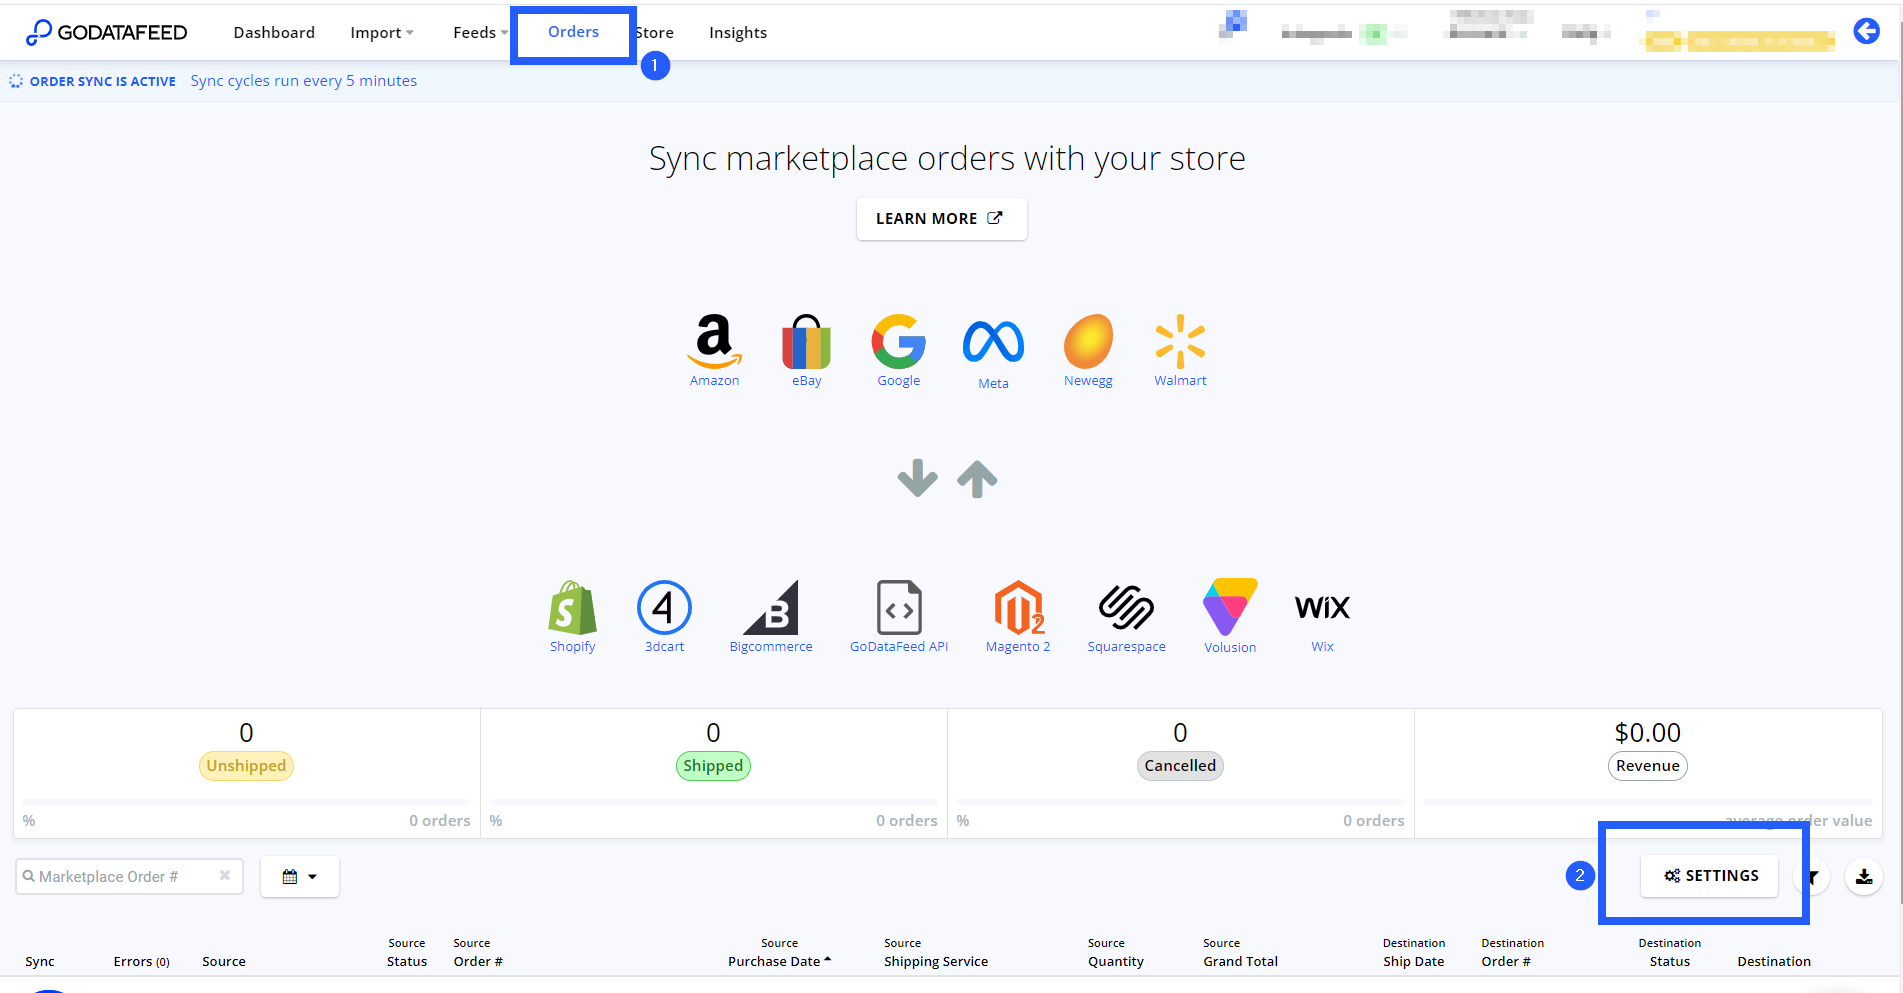The height and width of the screenshot is (993, 1903).
Task: Click the Revenue badge
Action: click(x=1647, y=766)
